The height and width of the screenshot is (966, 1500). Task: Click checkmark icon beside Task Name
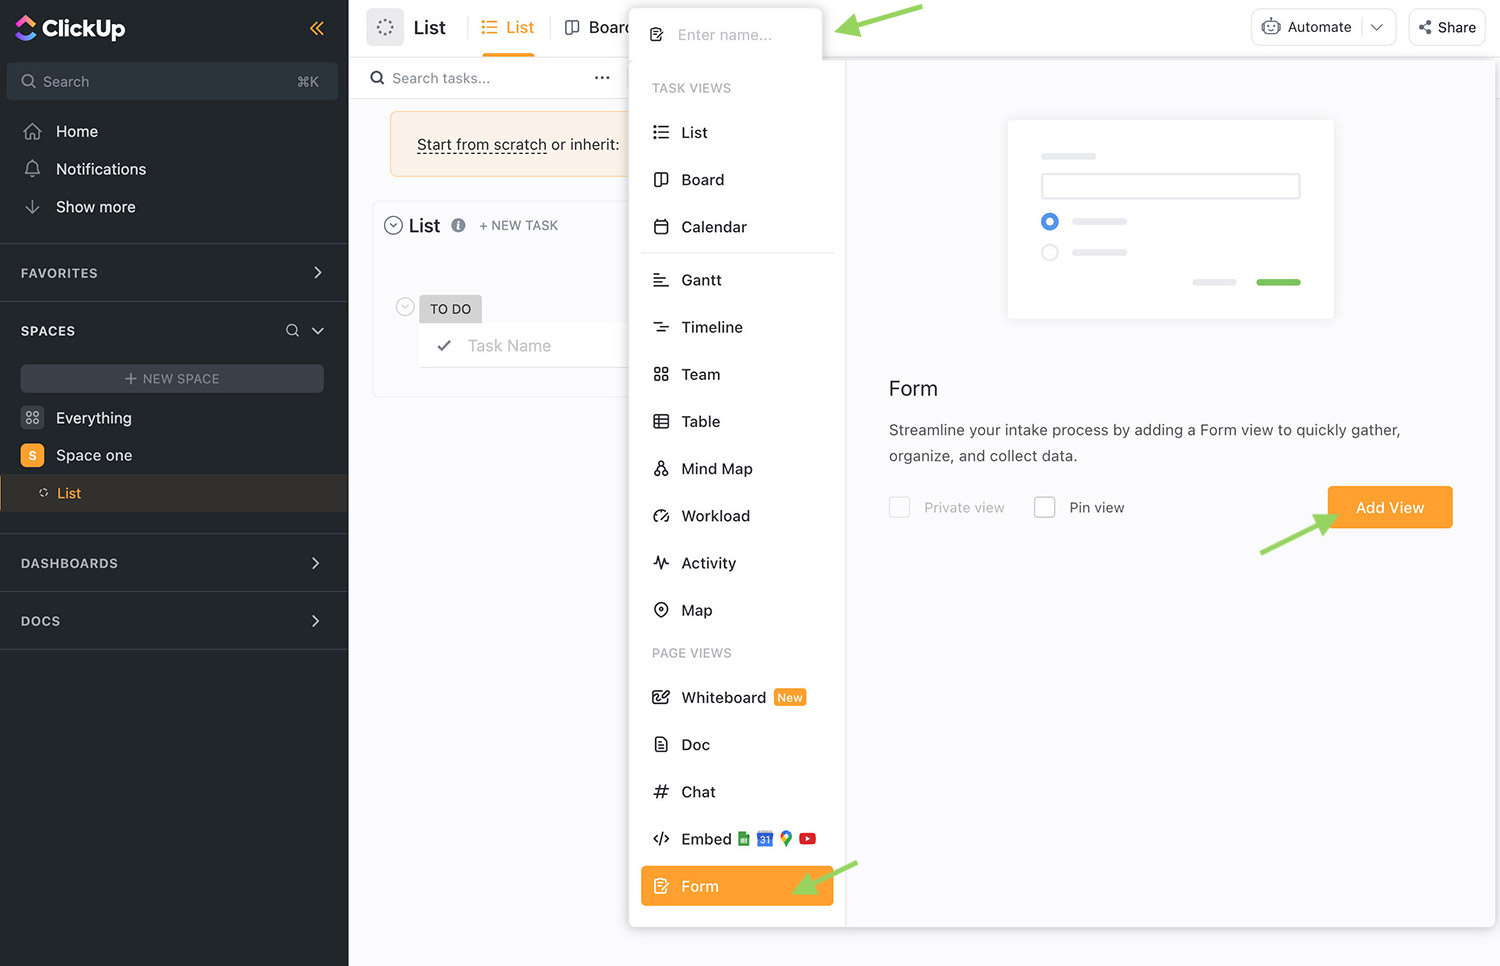pos(444,346)
